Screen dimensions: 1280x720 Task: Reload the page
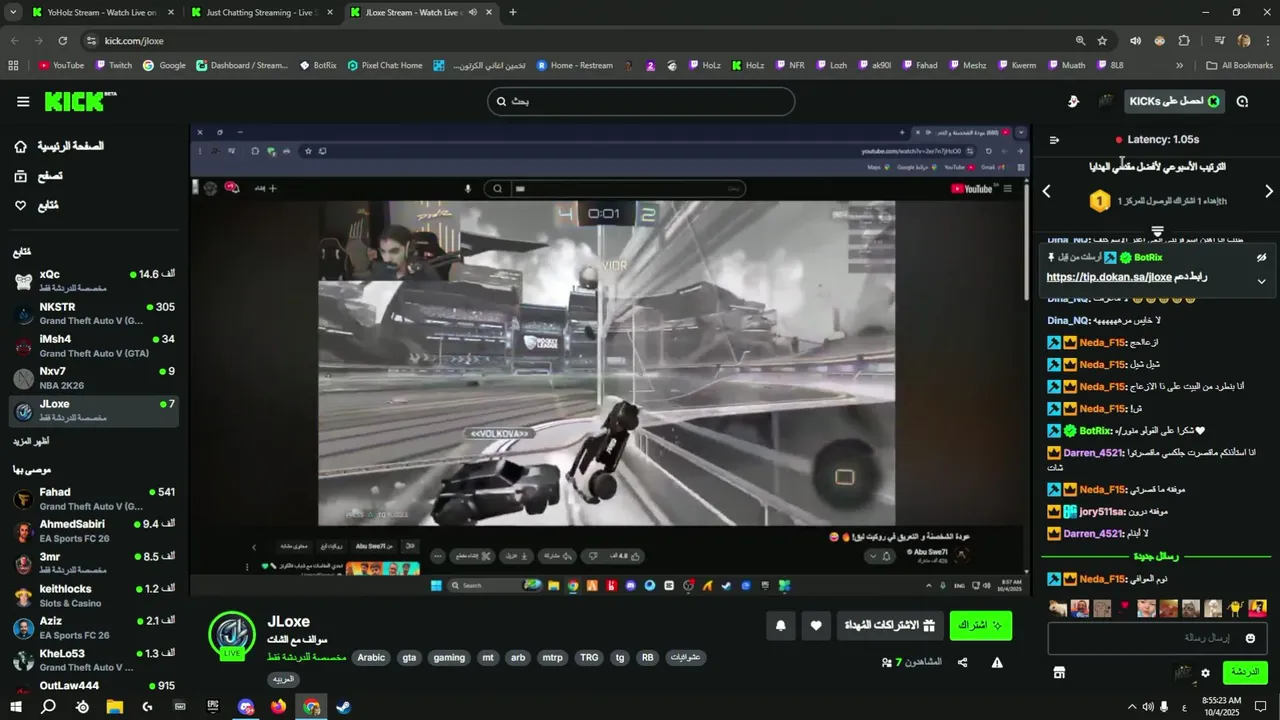63,41
